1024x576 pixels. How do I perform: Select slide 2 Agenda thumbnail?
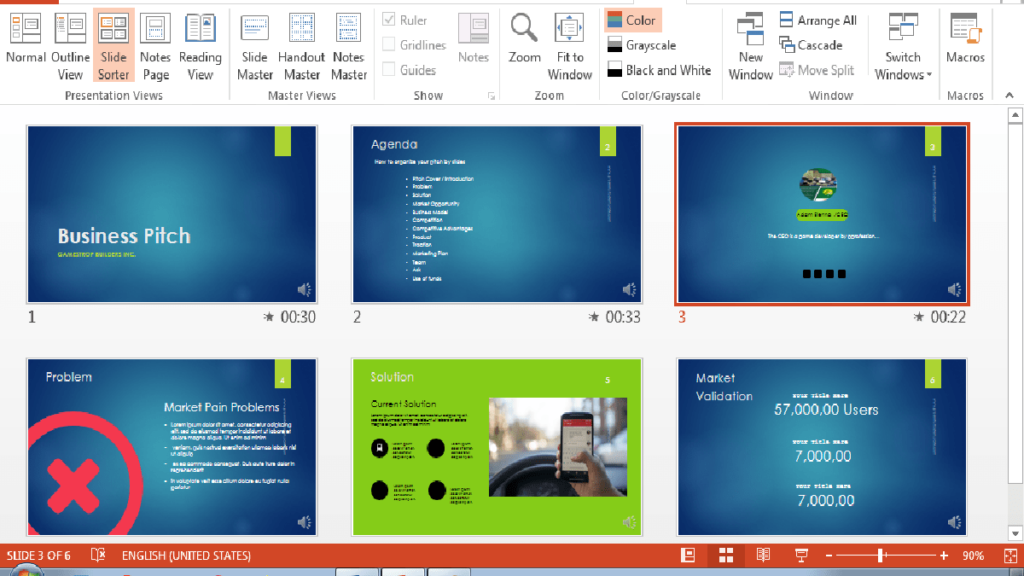(x=497, y=214)
